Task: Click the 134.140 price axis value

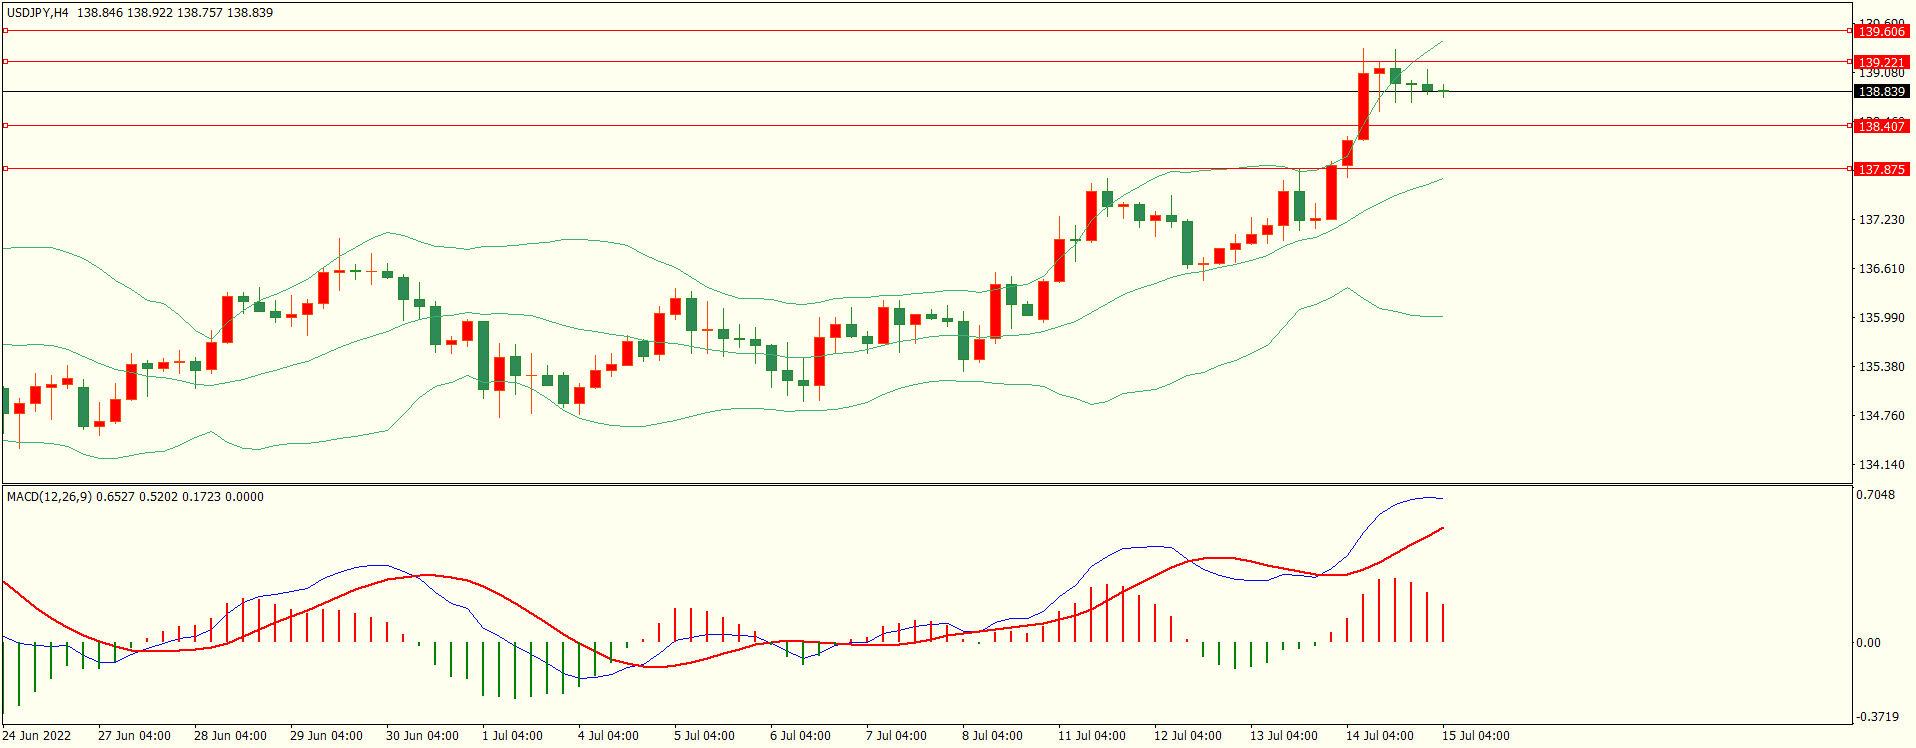Action: pos(1881,465)
